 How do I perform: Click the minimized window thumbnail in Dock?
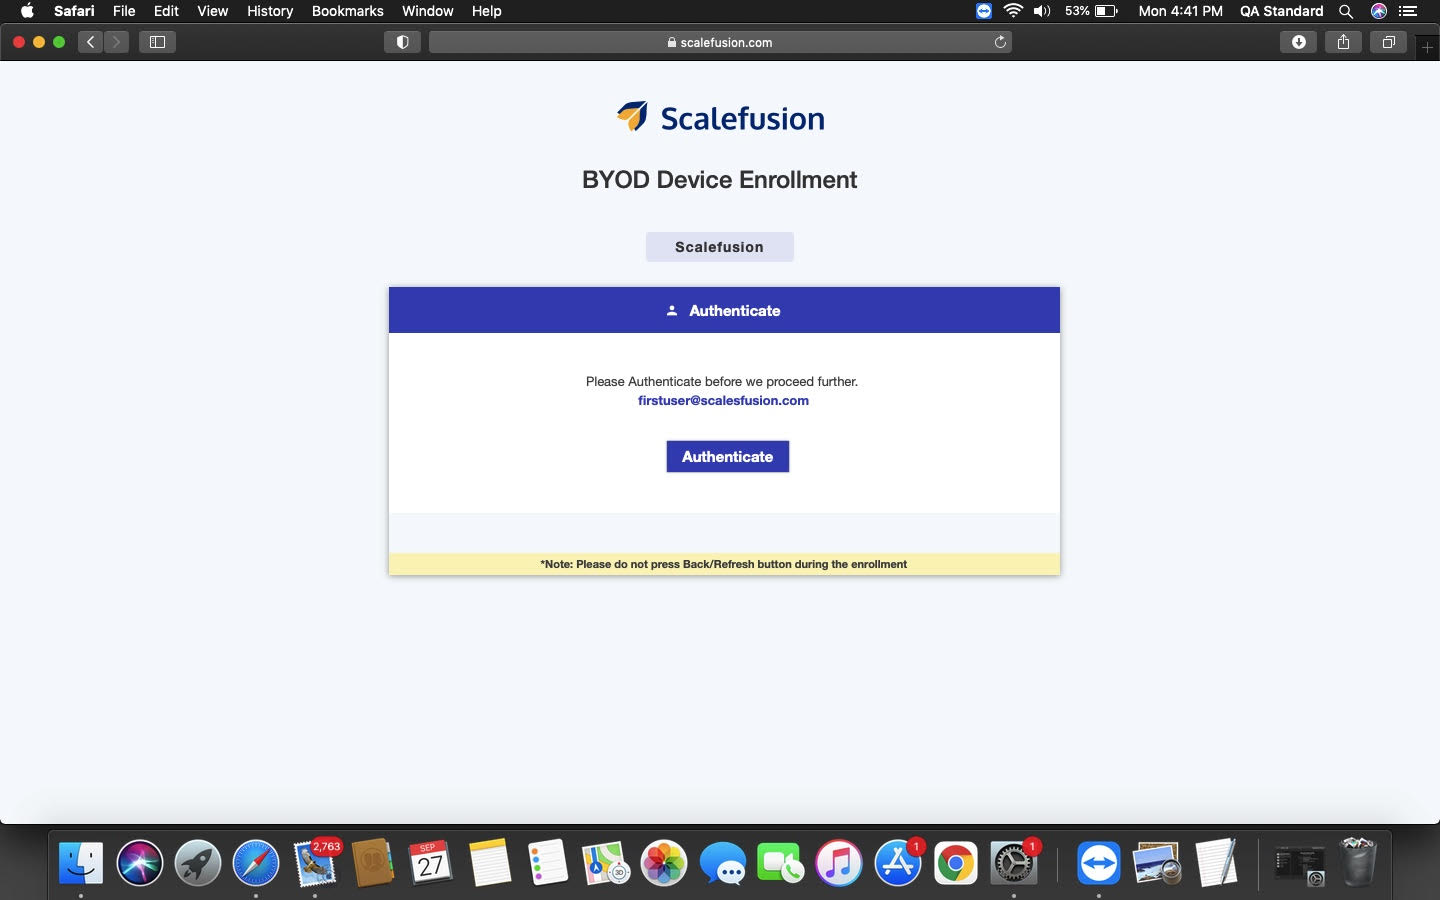coord(1300,866)
